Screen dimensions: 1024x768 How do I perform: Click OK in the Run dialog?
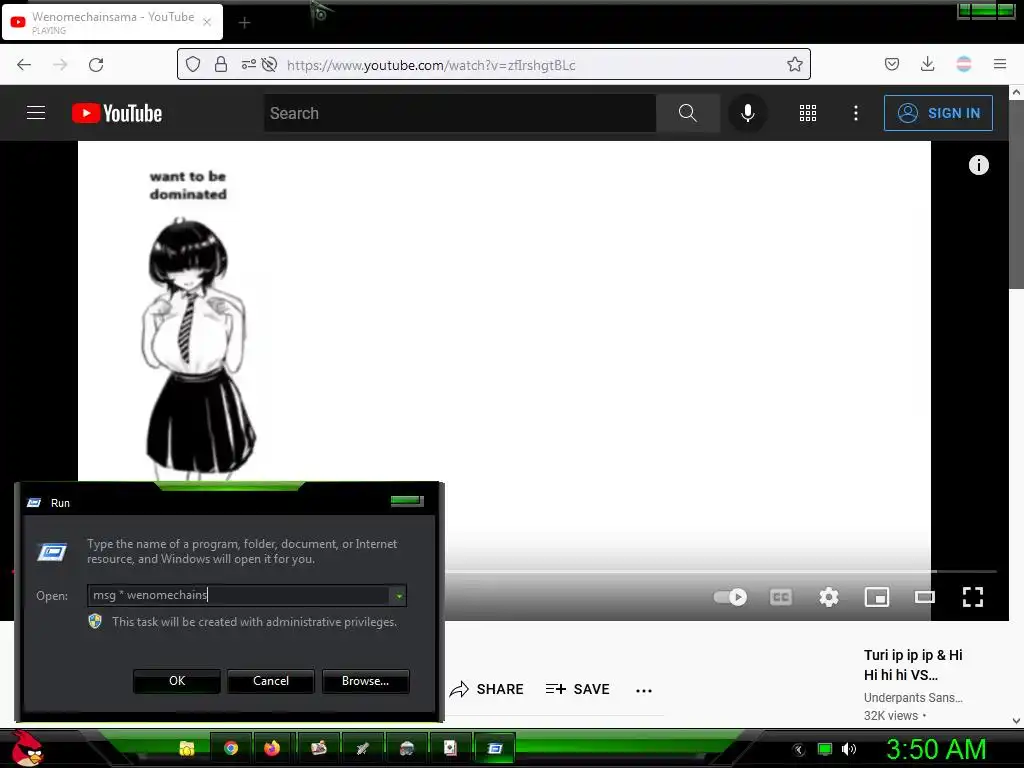tap(177, 680)
